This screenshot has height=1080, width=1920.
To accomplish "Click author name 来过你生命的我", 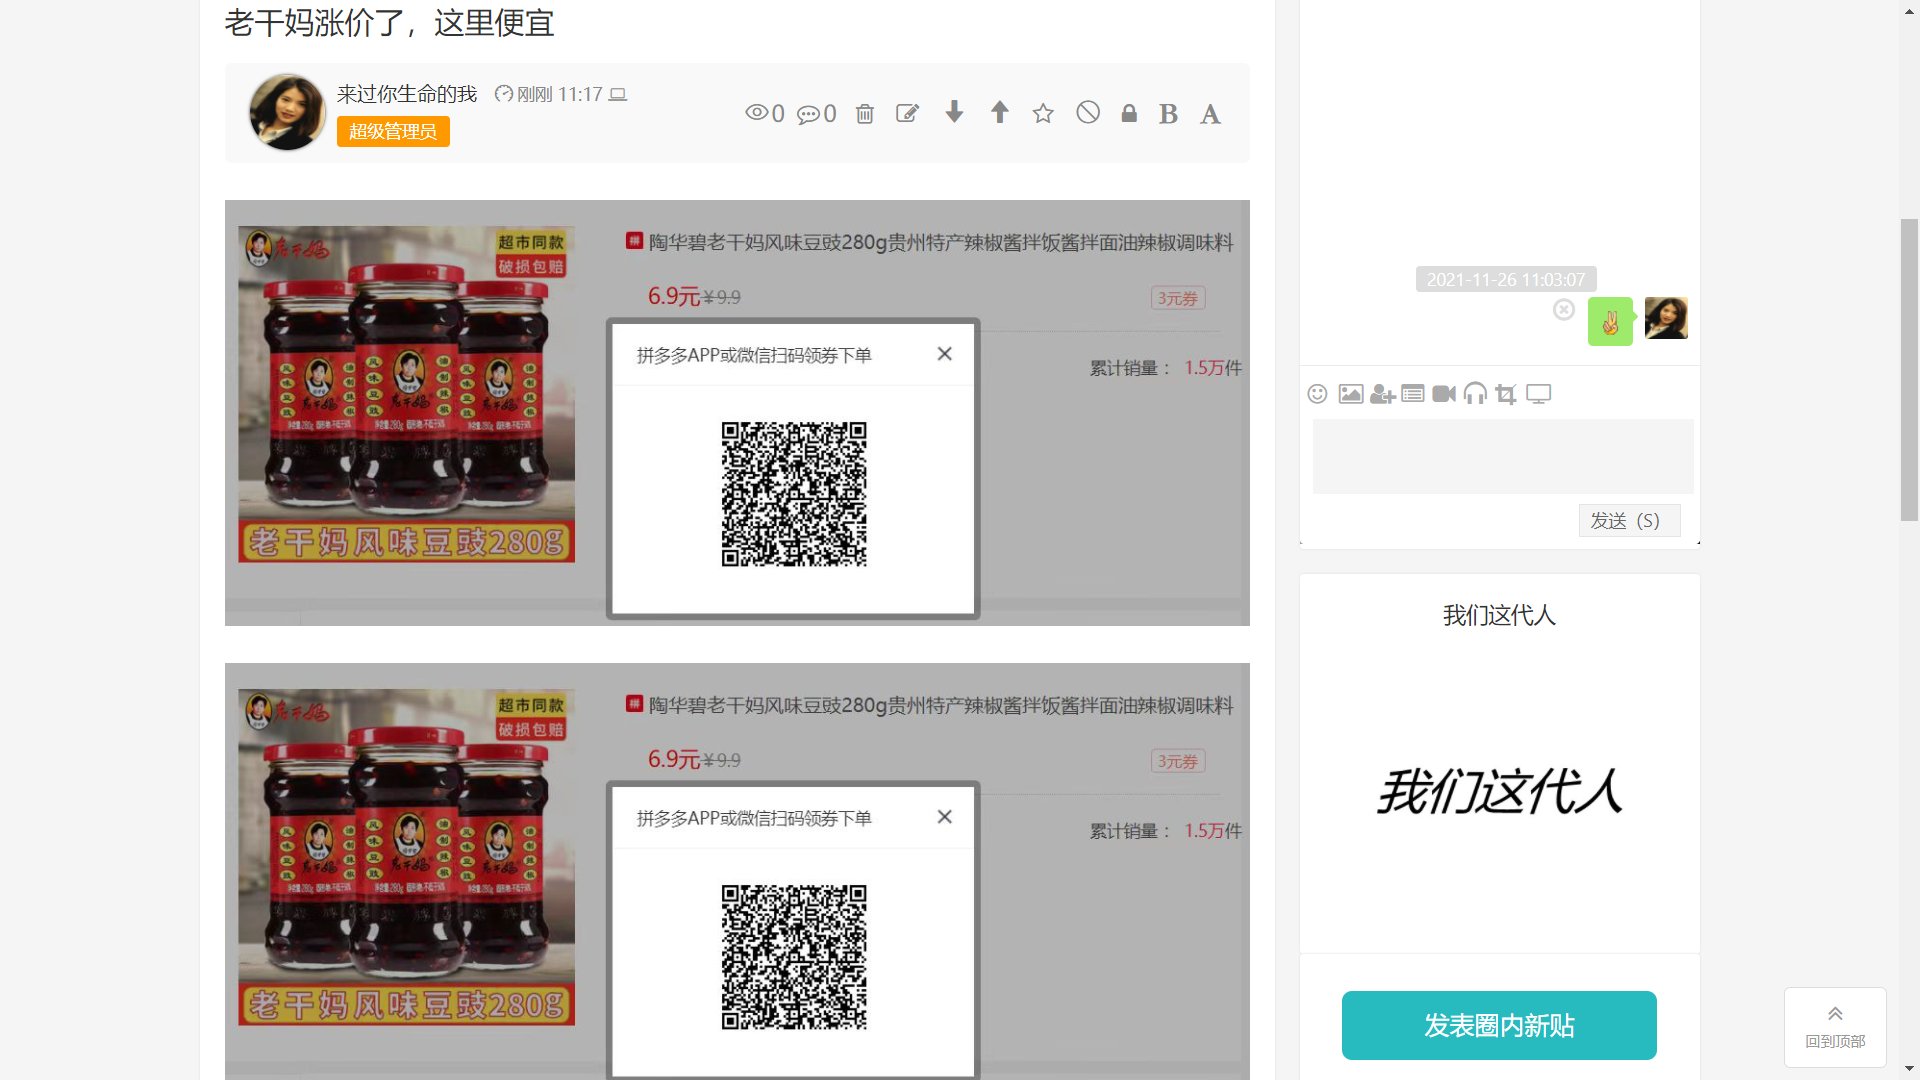I will 407,94.
